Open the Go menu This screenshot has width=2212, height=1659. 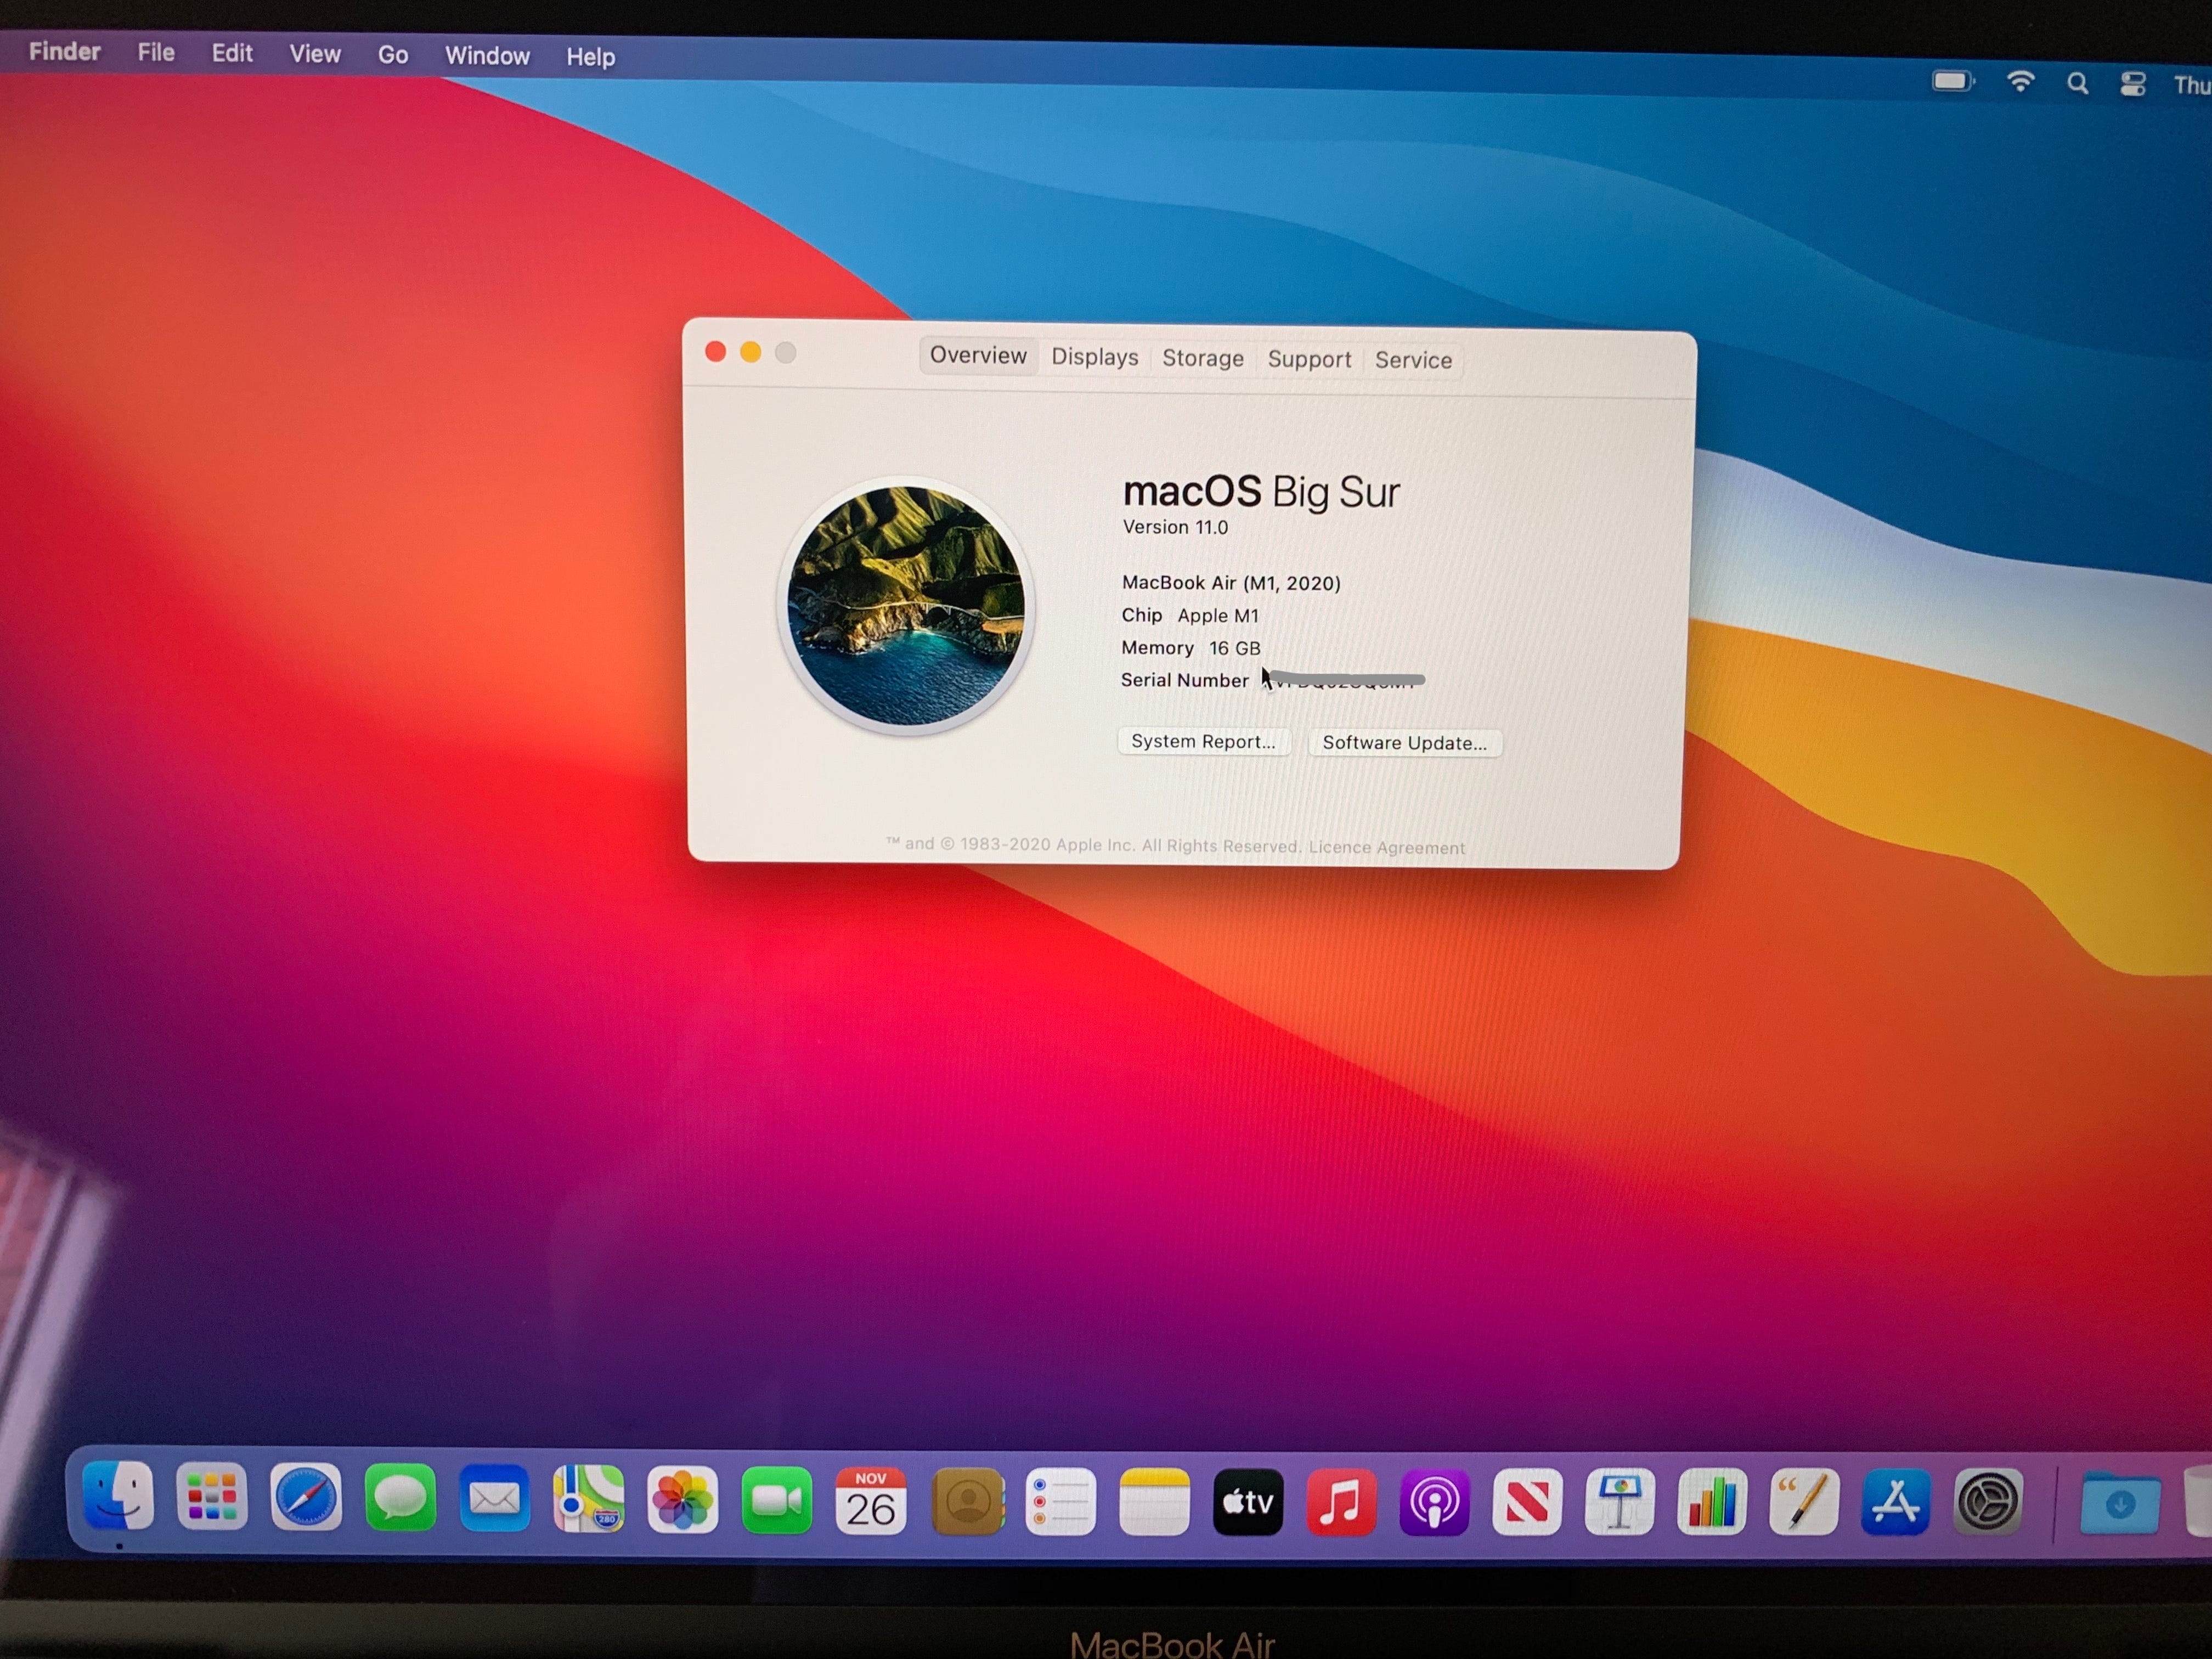coord(392,55)
